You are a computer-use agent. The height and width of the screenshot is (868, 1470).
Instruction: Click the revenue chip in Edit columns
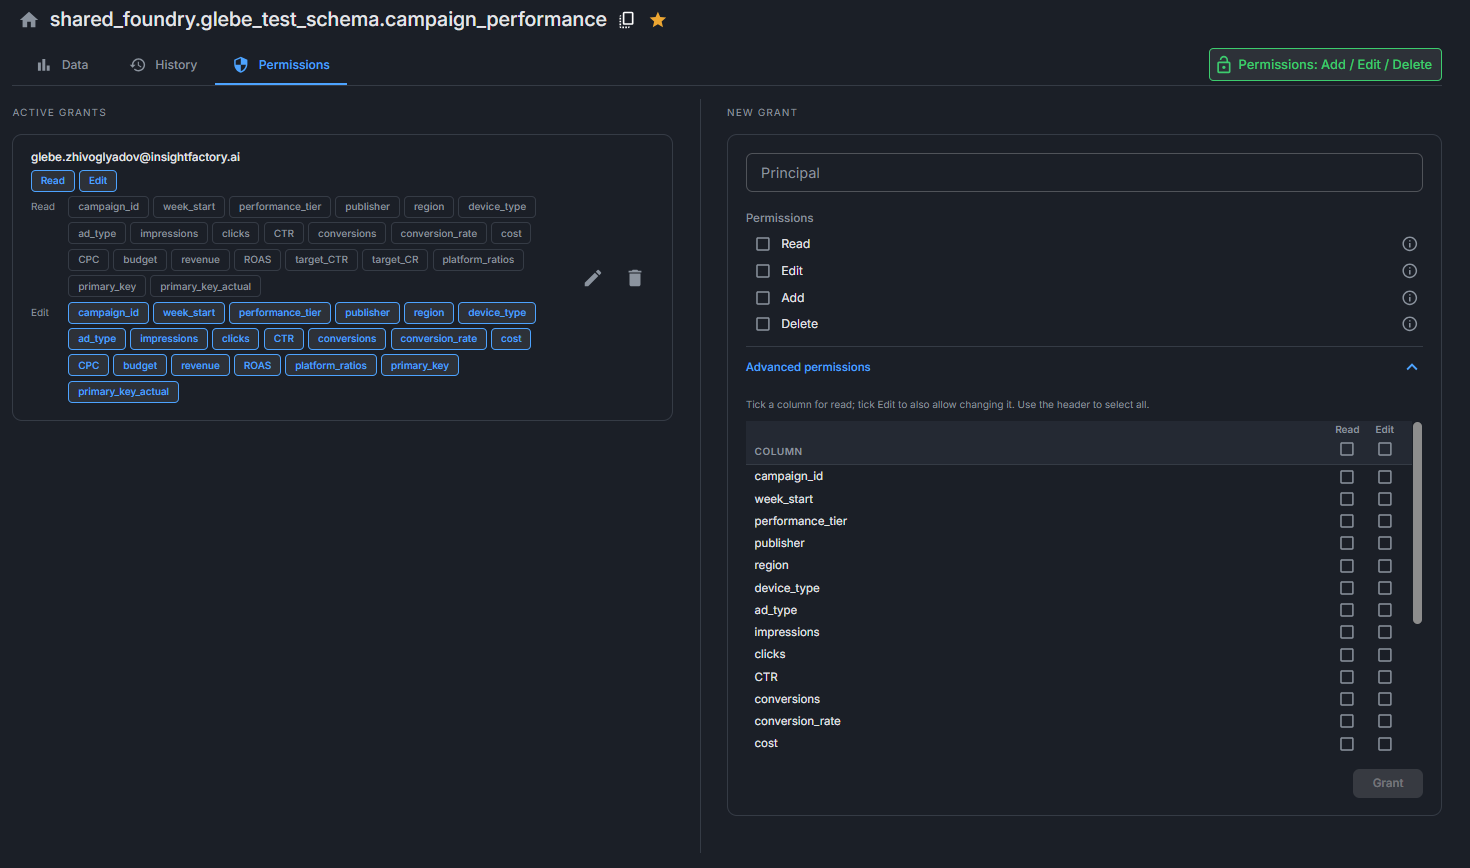200,366
